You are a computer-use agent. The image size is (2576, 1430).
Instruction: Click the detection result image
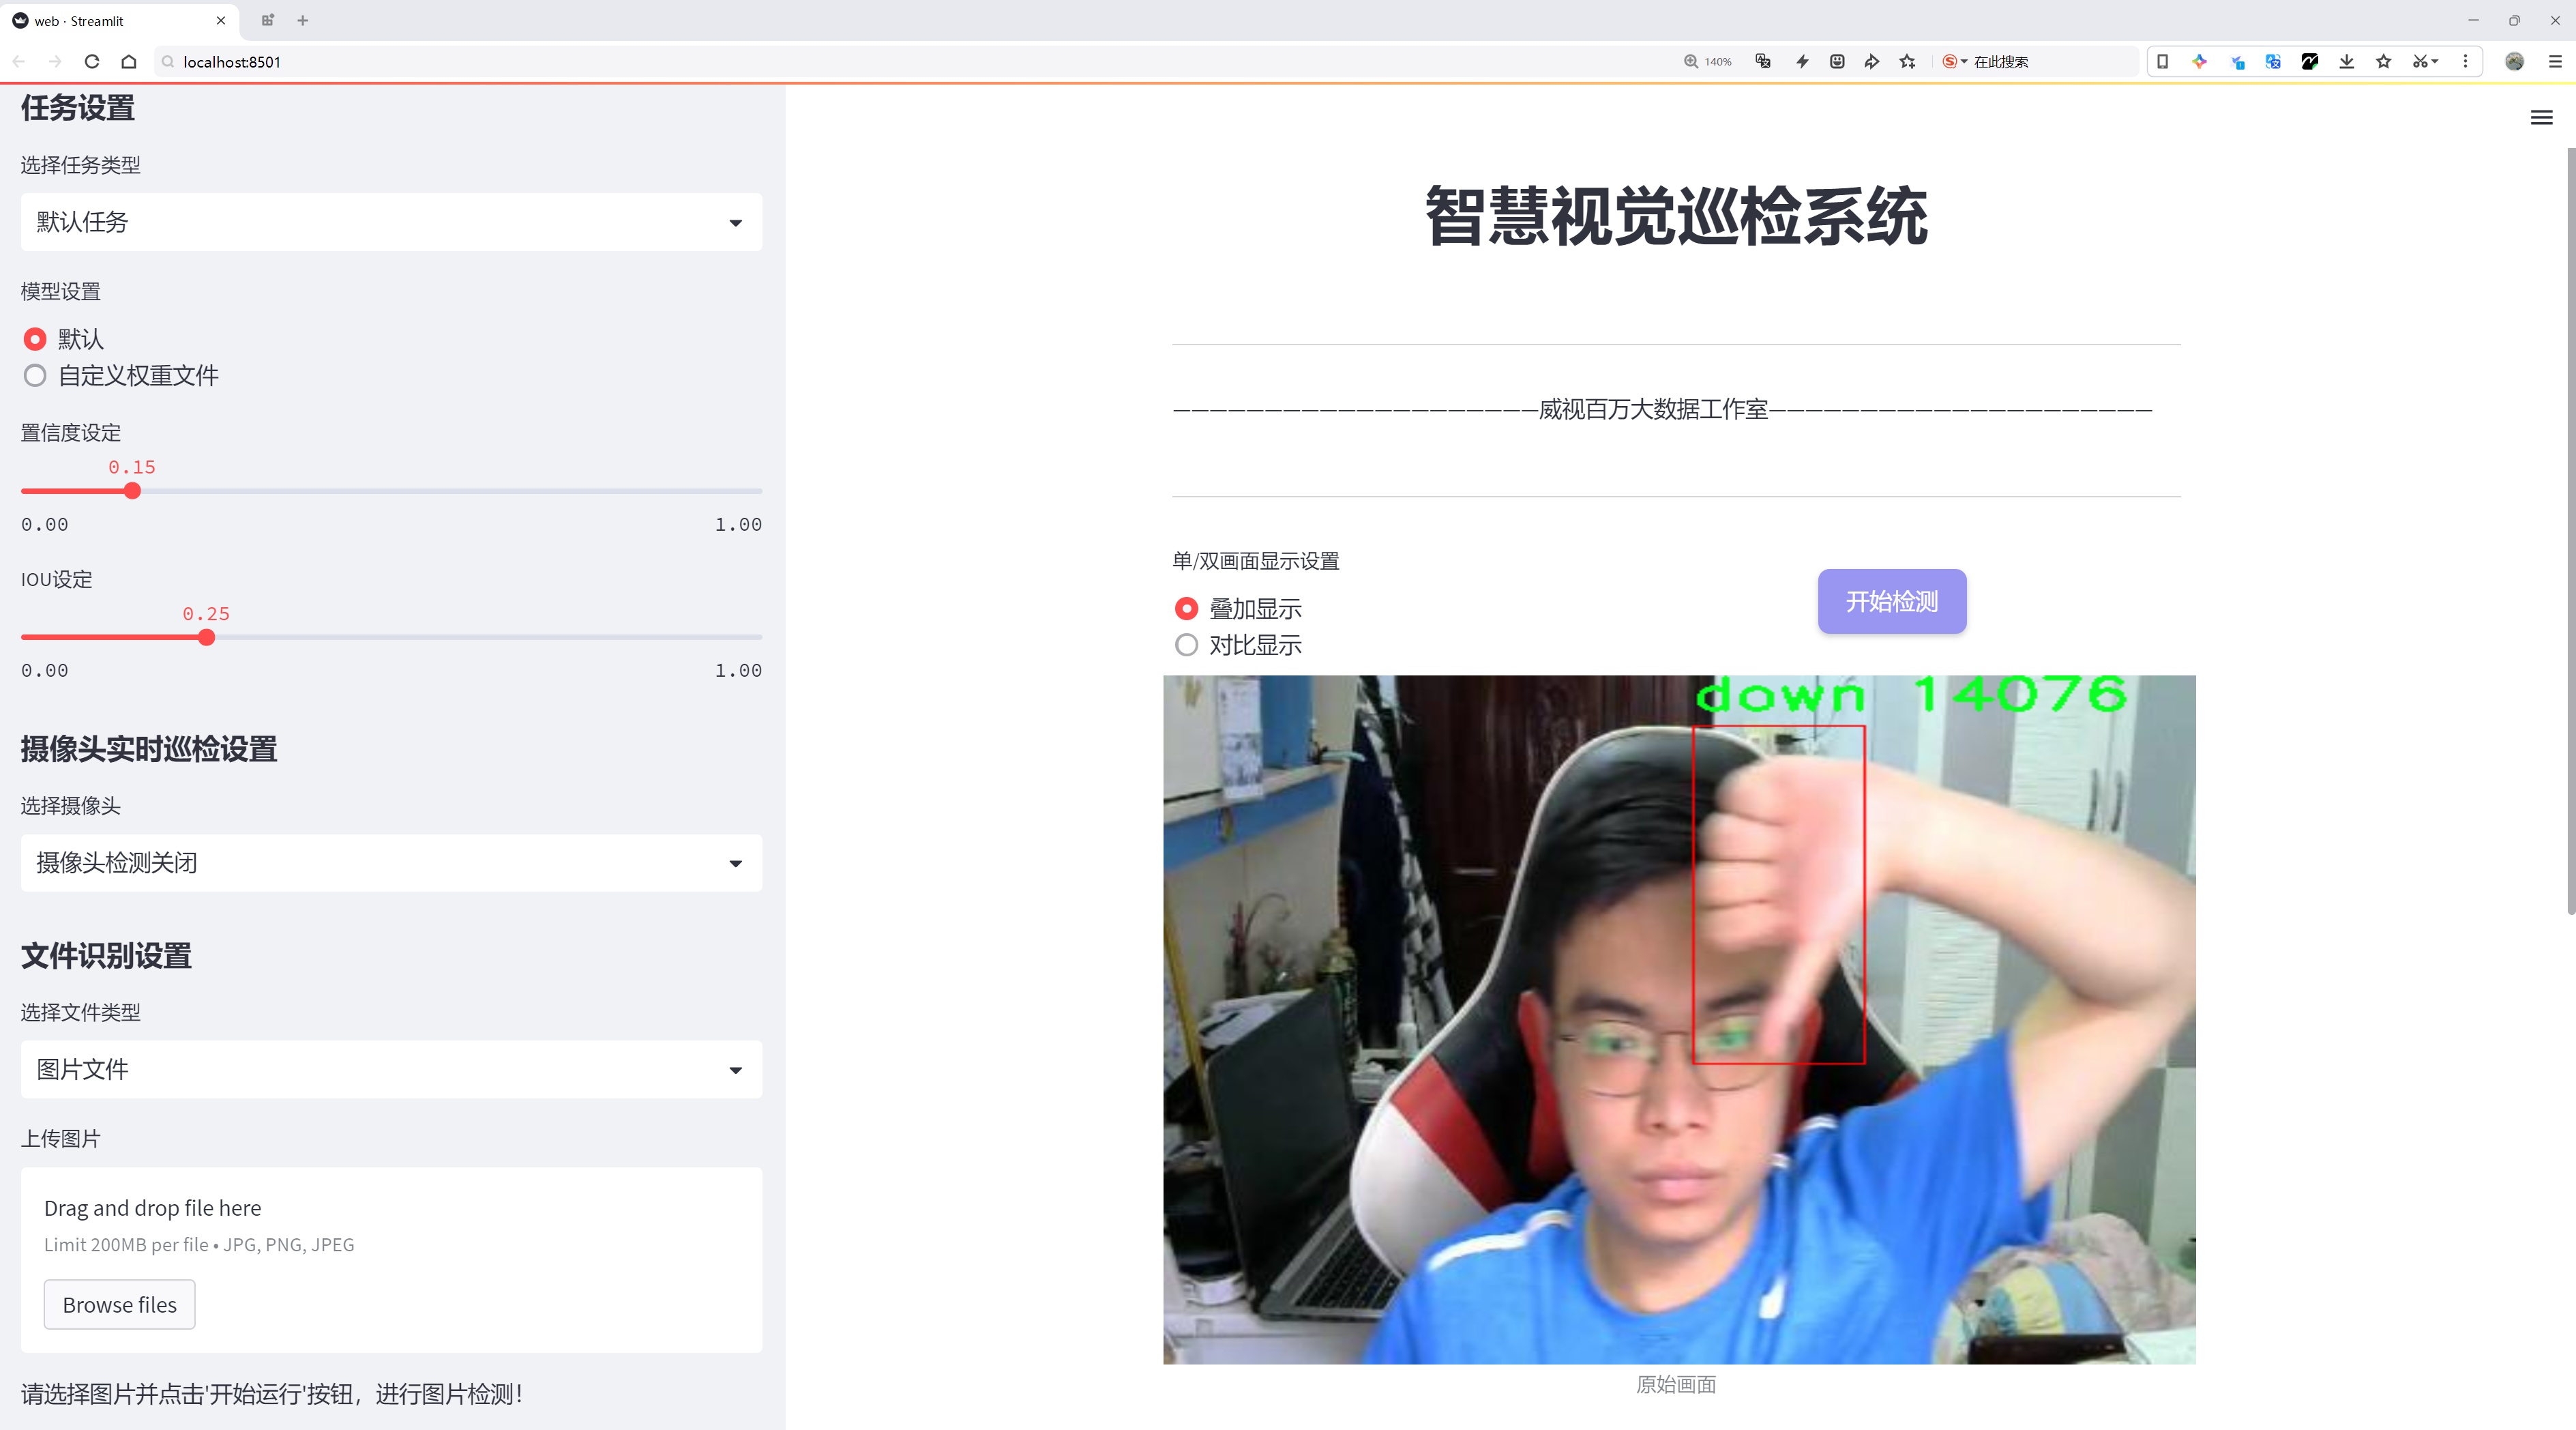pos(1679,1020)
